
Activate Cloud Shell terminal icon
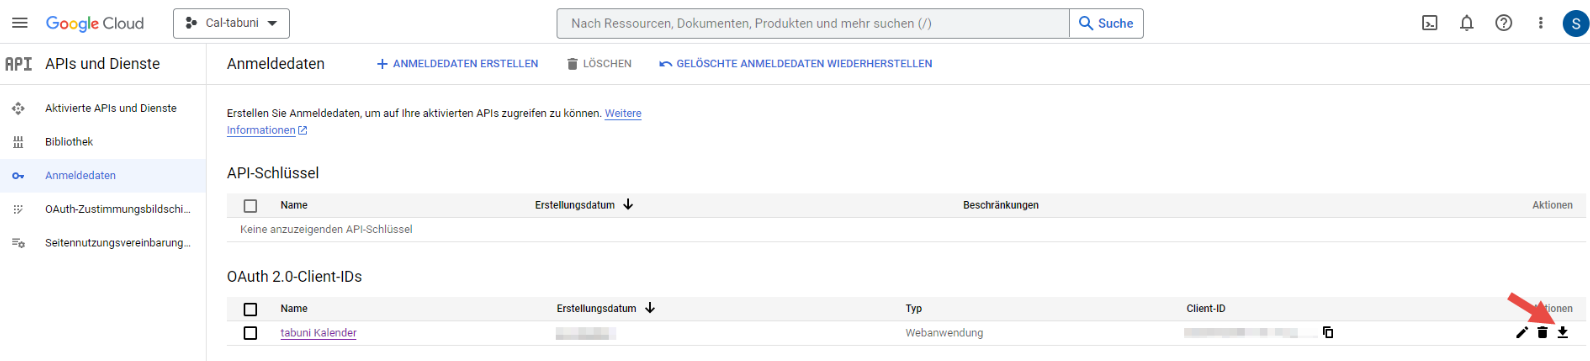click(x=1430, y=23)
